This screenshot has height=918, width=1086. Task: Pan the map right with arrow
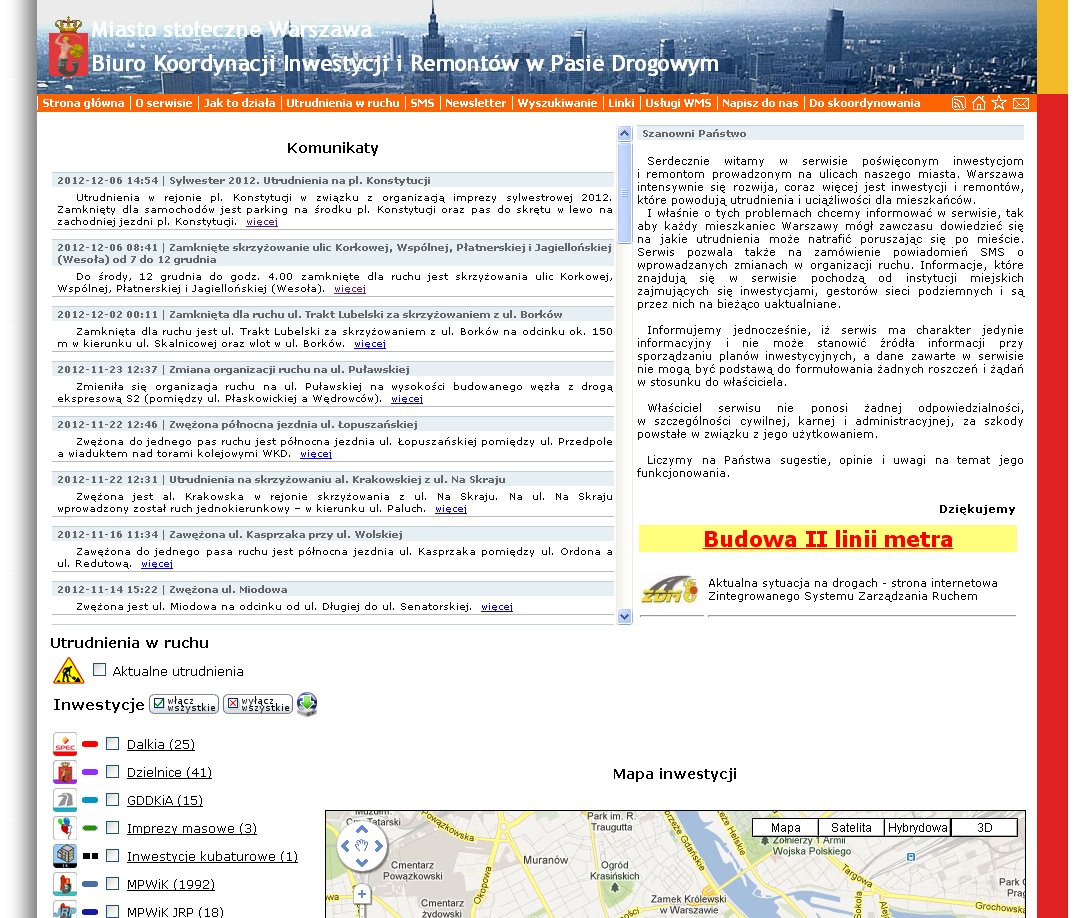[379, 846]
